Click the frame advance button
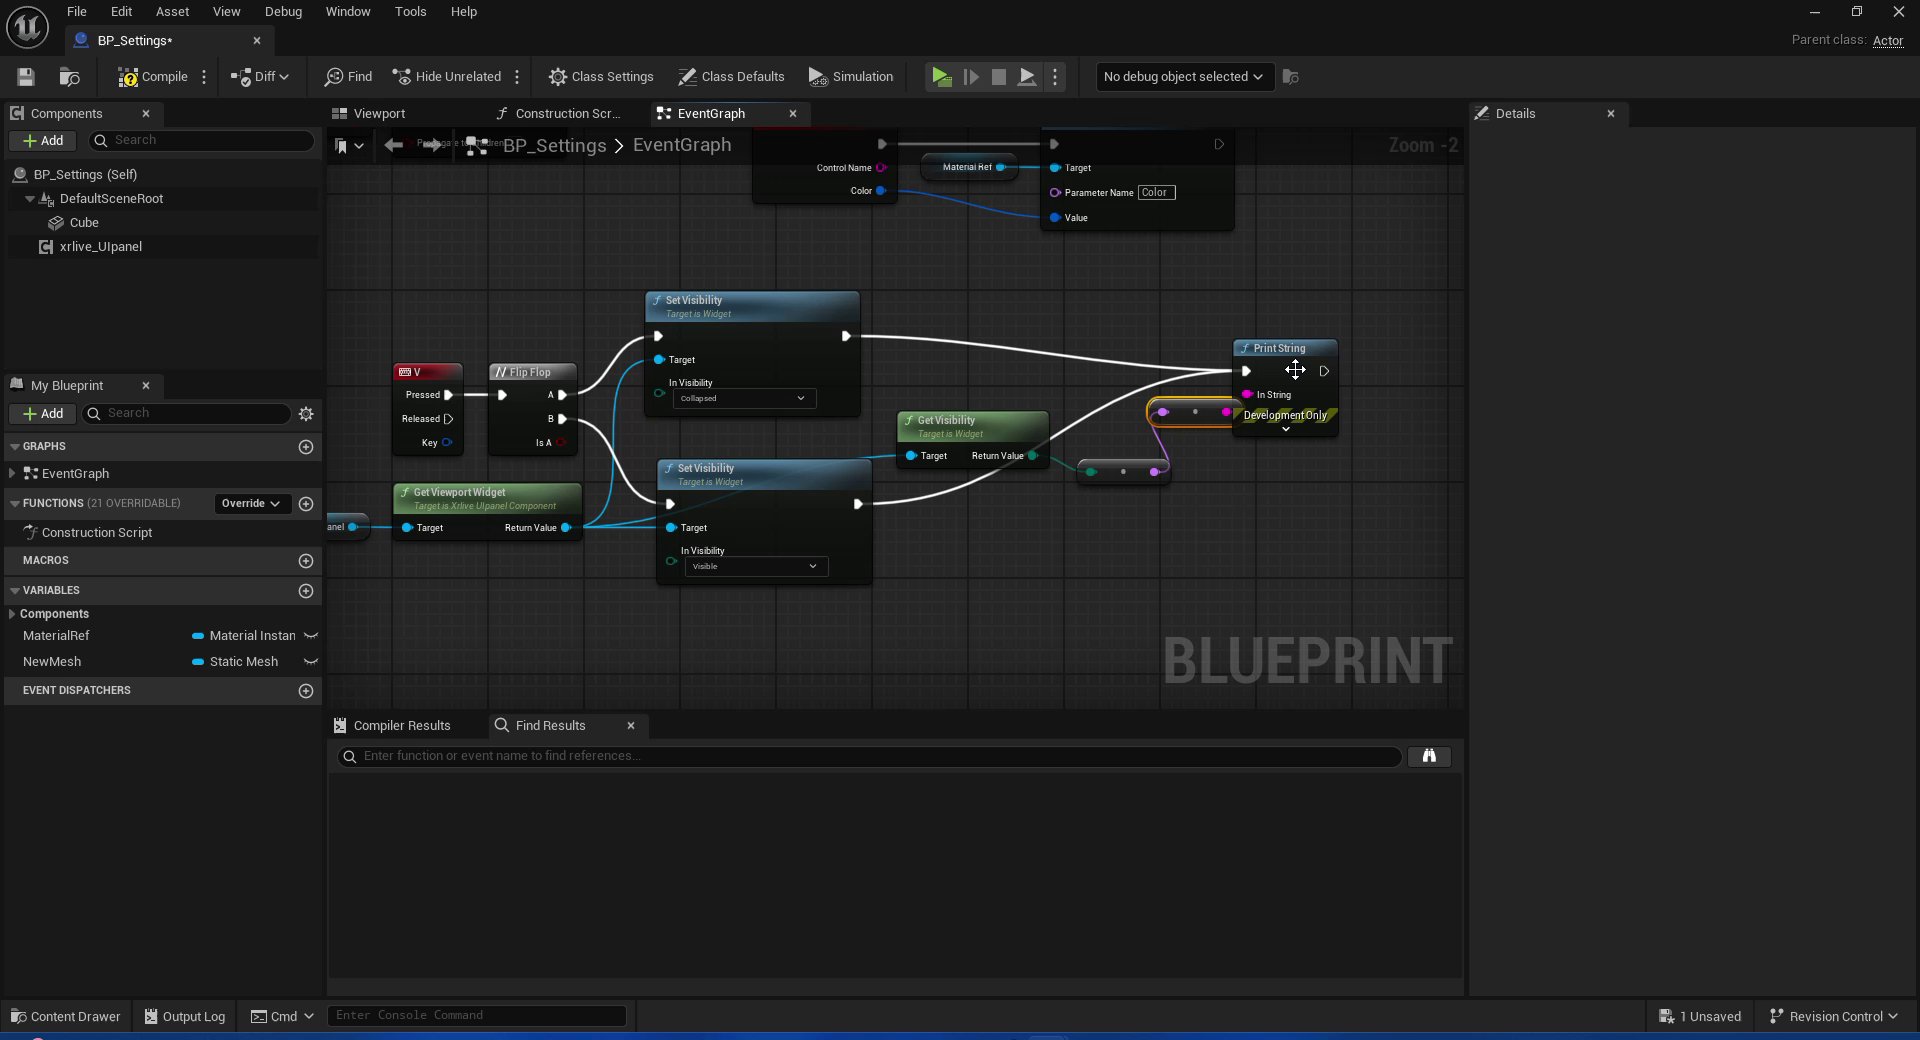1920x1040 pixels. tap(970, 77)
